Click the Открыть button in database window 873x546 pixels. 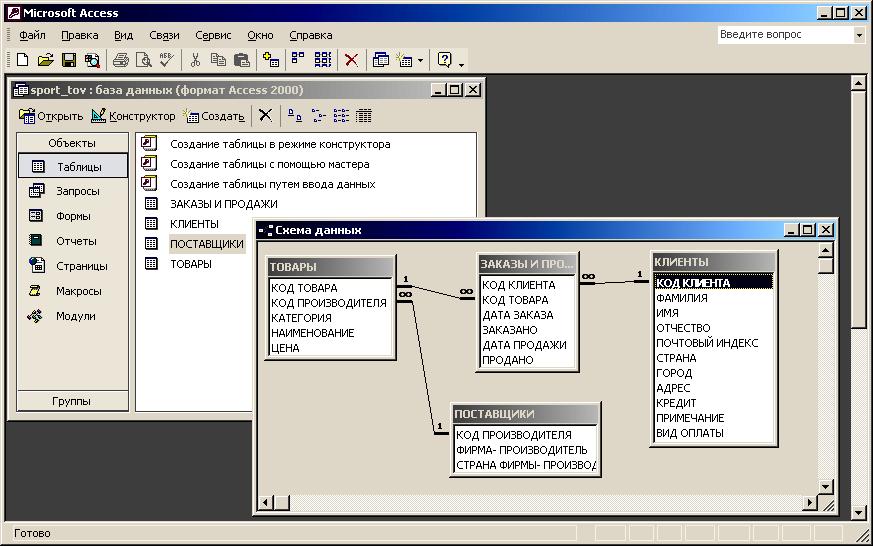click(51, 116)
